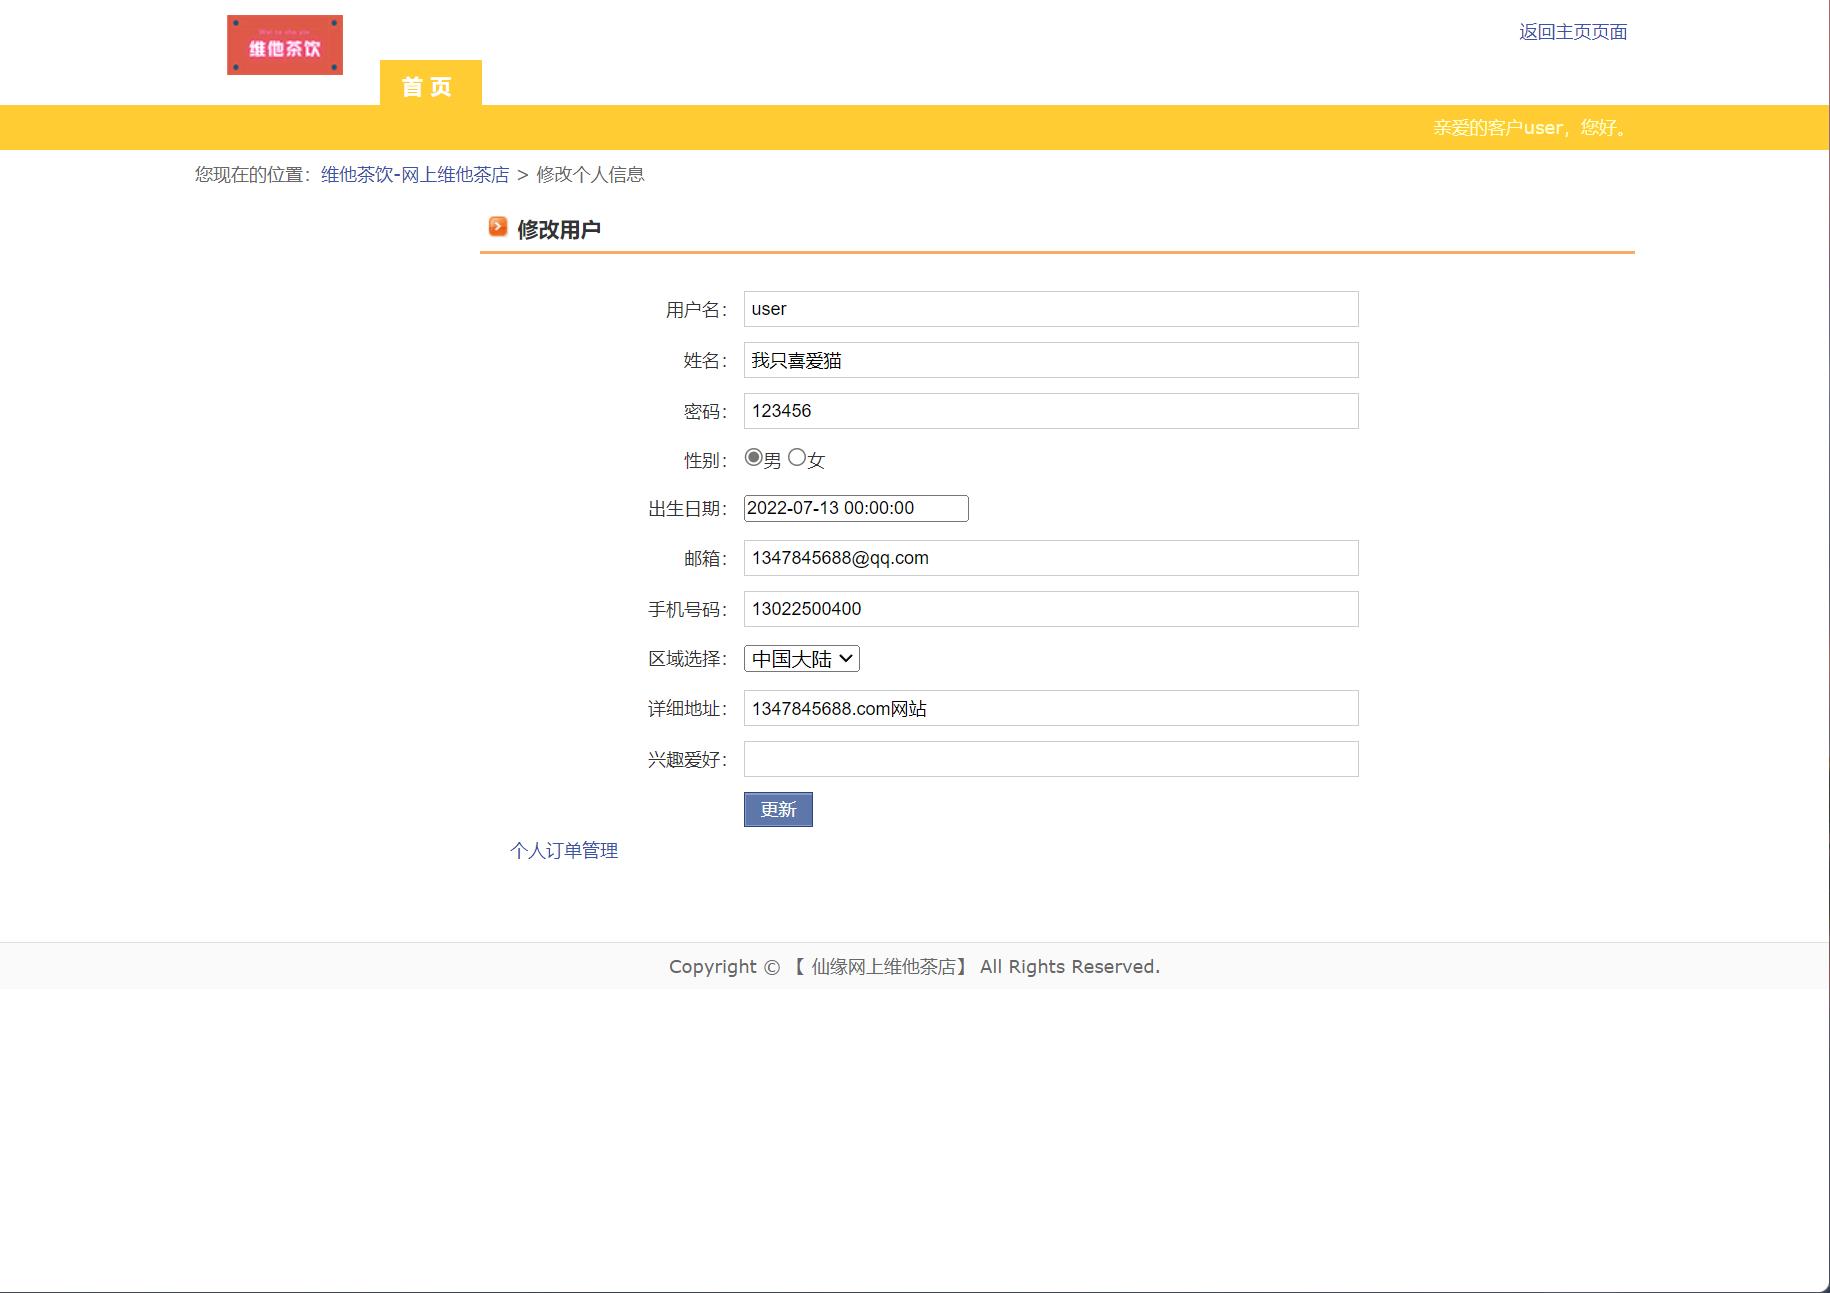Switch to the 首页 tab

(x=428, y=86)
